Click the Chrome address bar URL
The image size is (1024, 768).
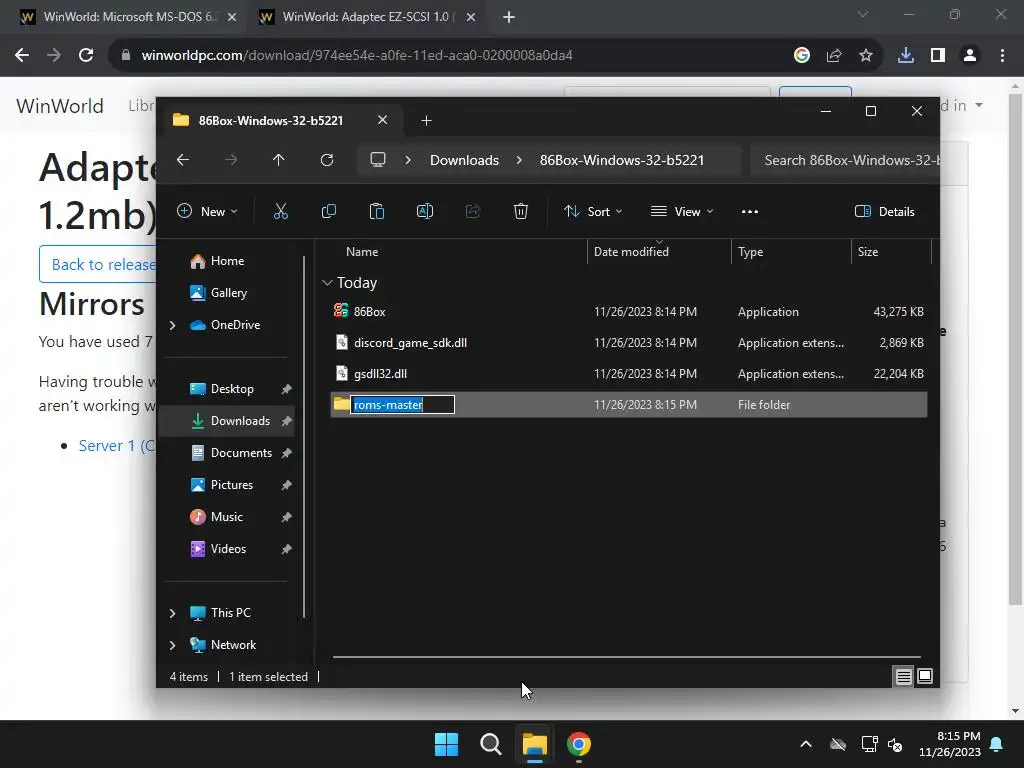(x=357, y=56)
